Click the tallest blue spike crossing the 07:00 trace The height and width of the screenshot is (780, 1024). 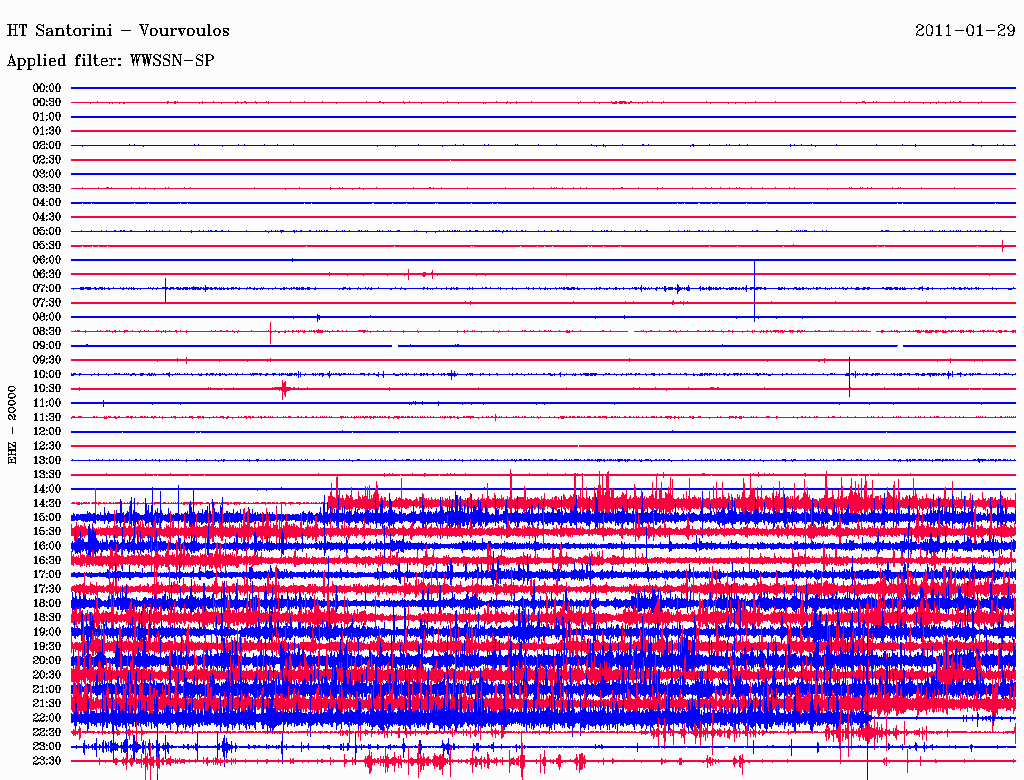[754, 288]
